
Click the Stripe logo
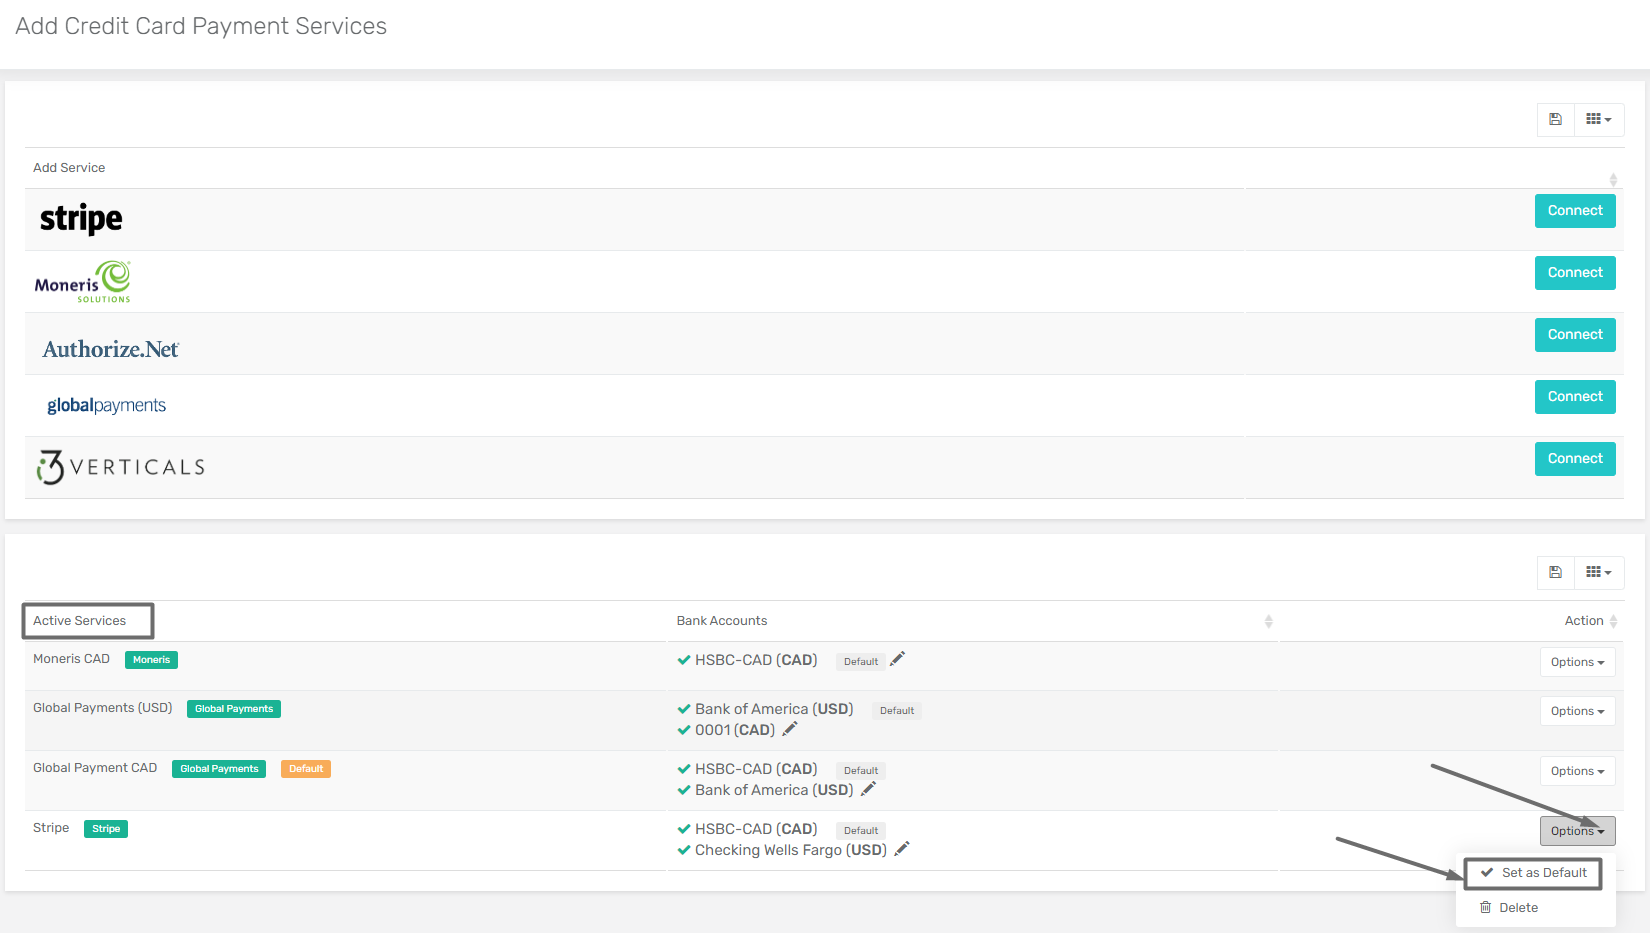click(x=81, y=219)
